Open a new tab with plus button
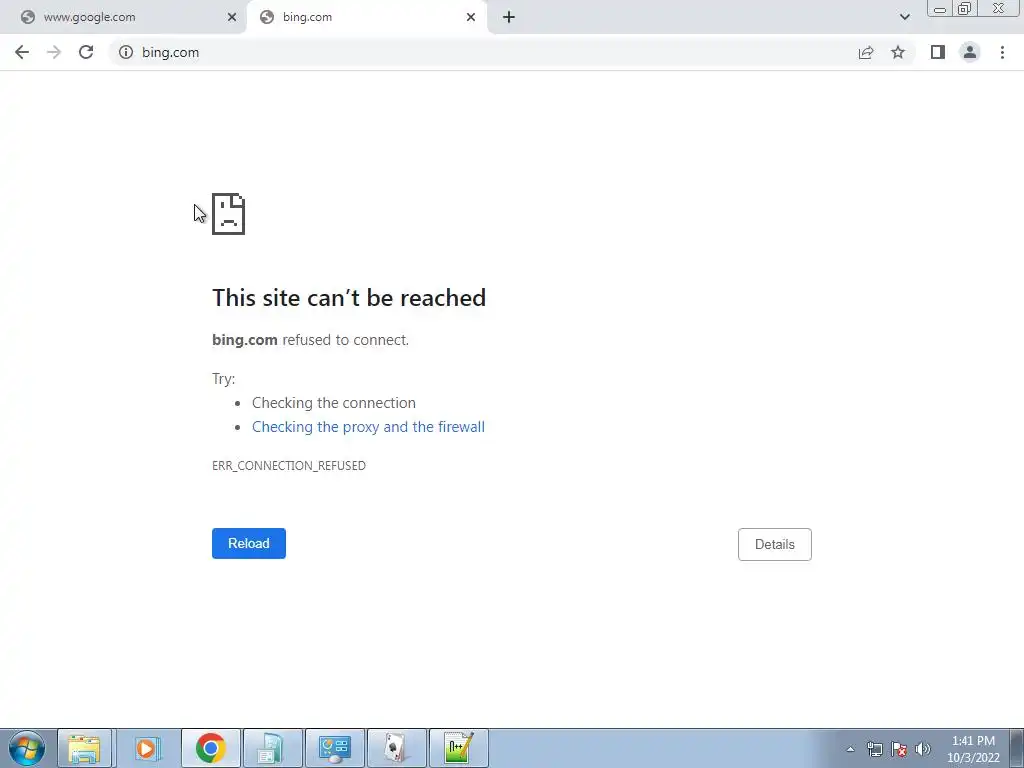The height and width of the screenshot is (768, 1024). 509,17
